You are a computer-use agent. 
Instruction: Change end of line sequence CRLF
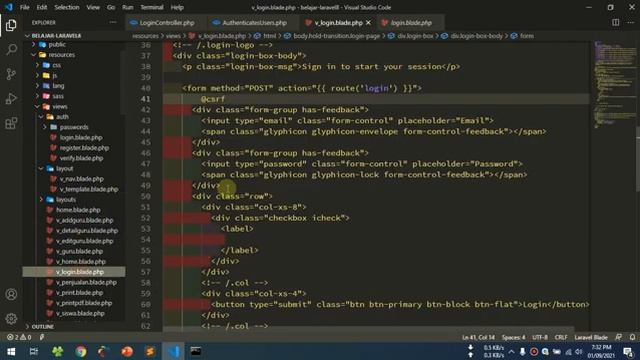coord(561,337)
